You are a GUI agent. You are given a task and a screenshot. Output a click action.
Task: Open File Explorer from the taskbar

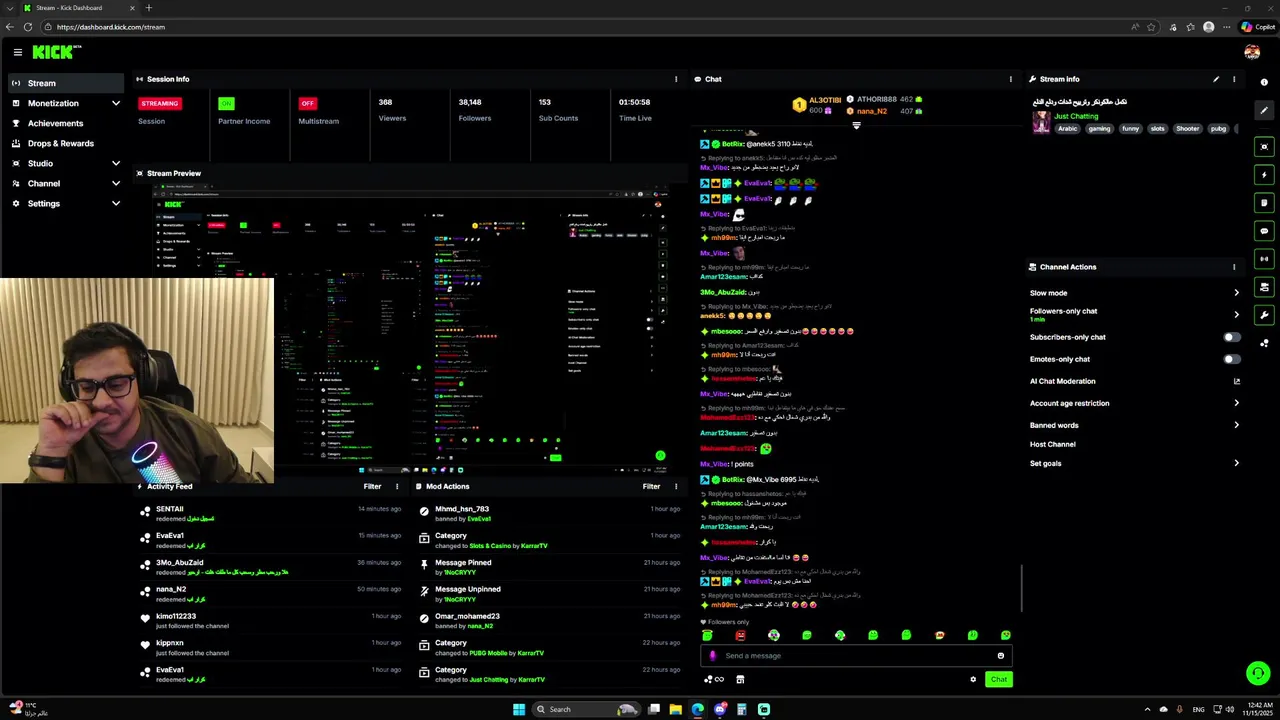coord(675,709)
